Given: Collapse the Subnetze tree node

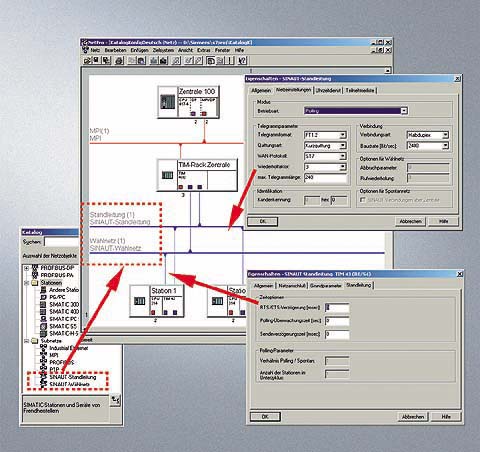Looking at the screenshot, I should 27,341.
